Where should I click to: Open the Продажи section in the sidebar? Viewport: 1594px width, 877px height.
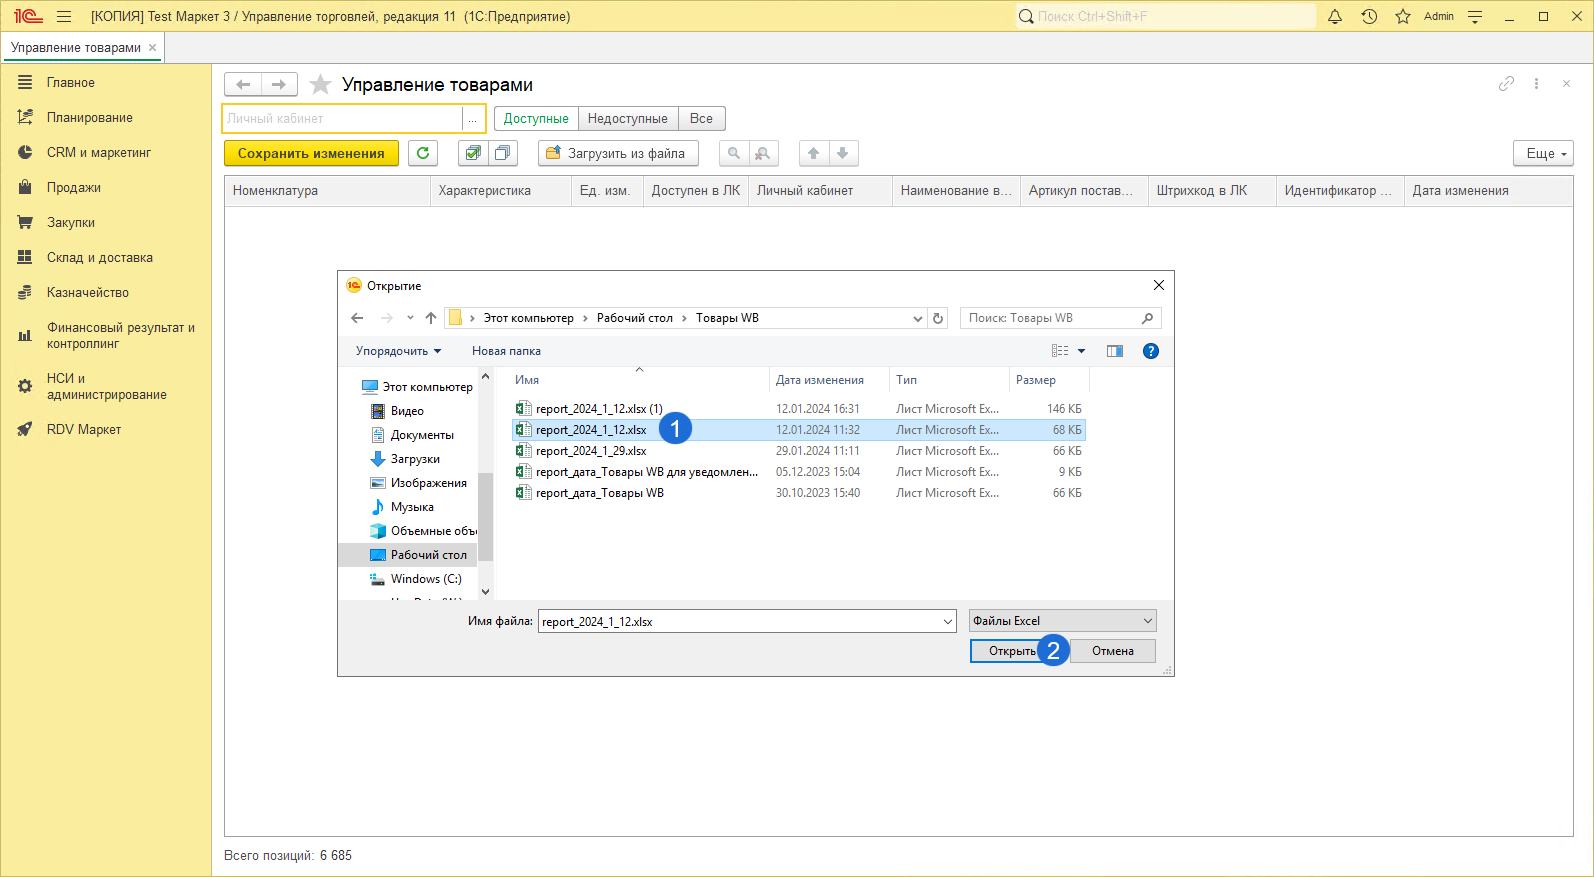point(73,188)
